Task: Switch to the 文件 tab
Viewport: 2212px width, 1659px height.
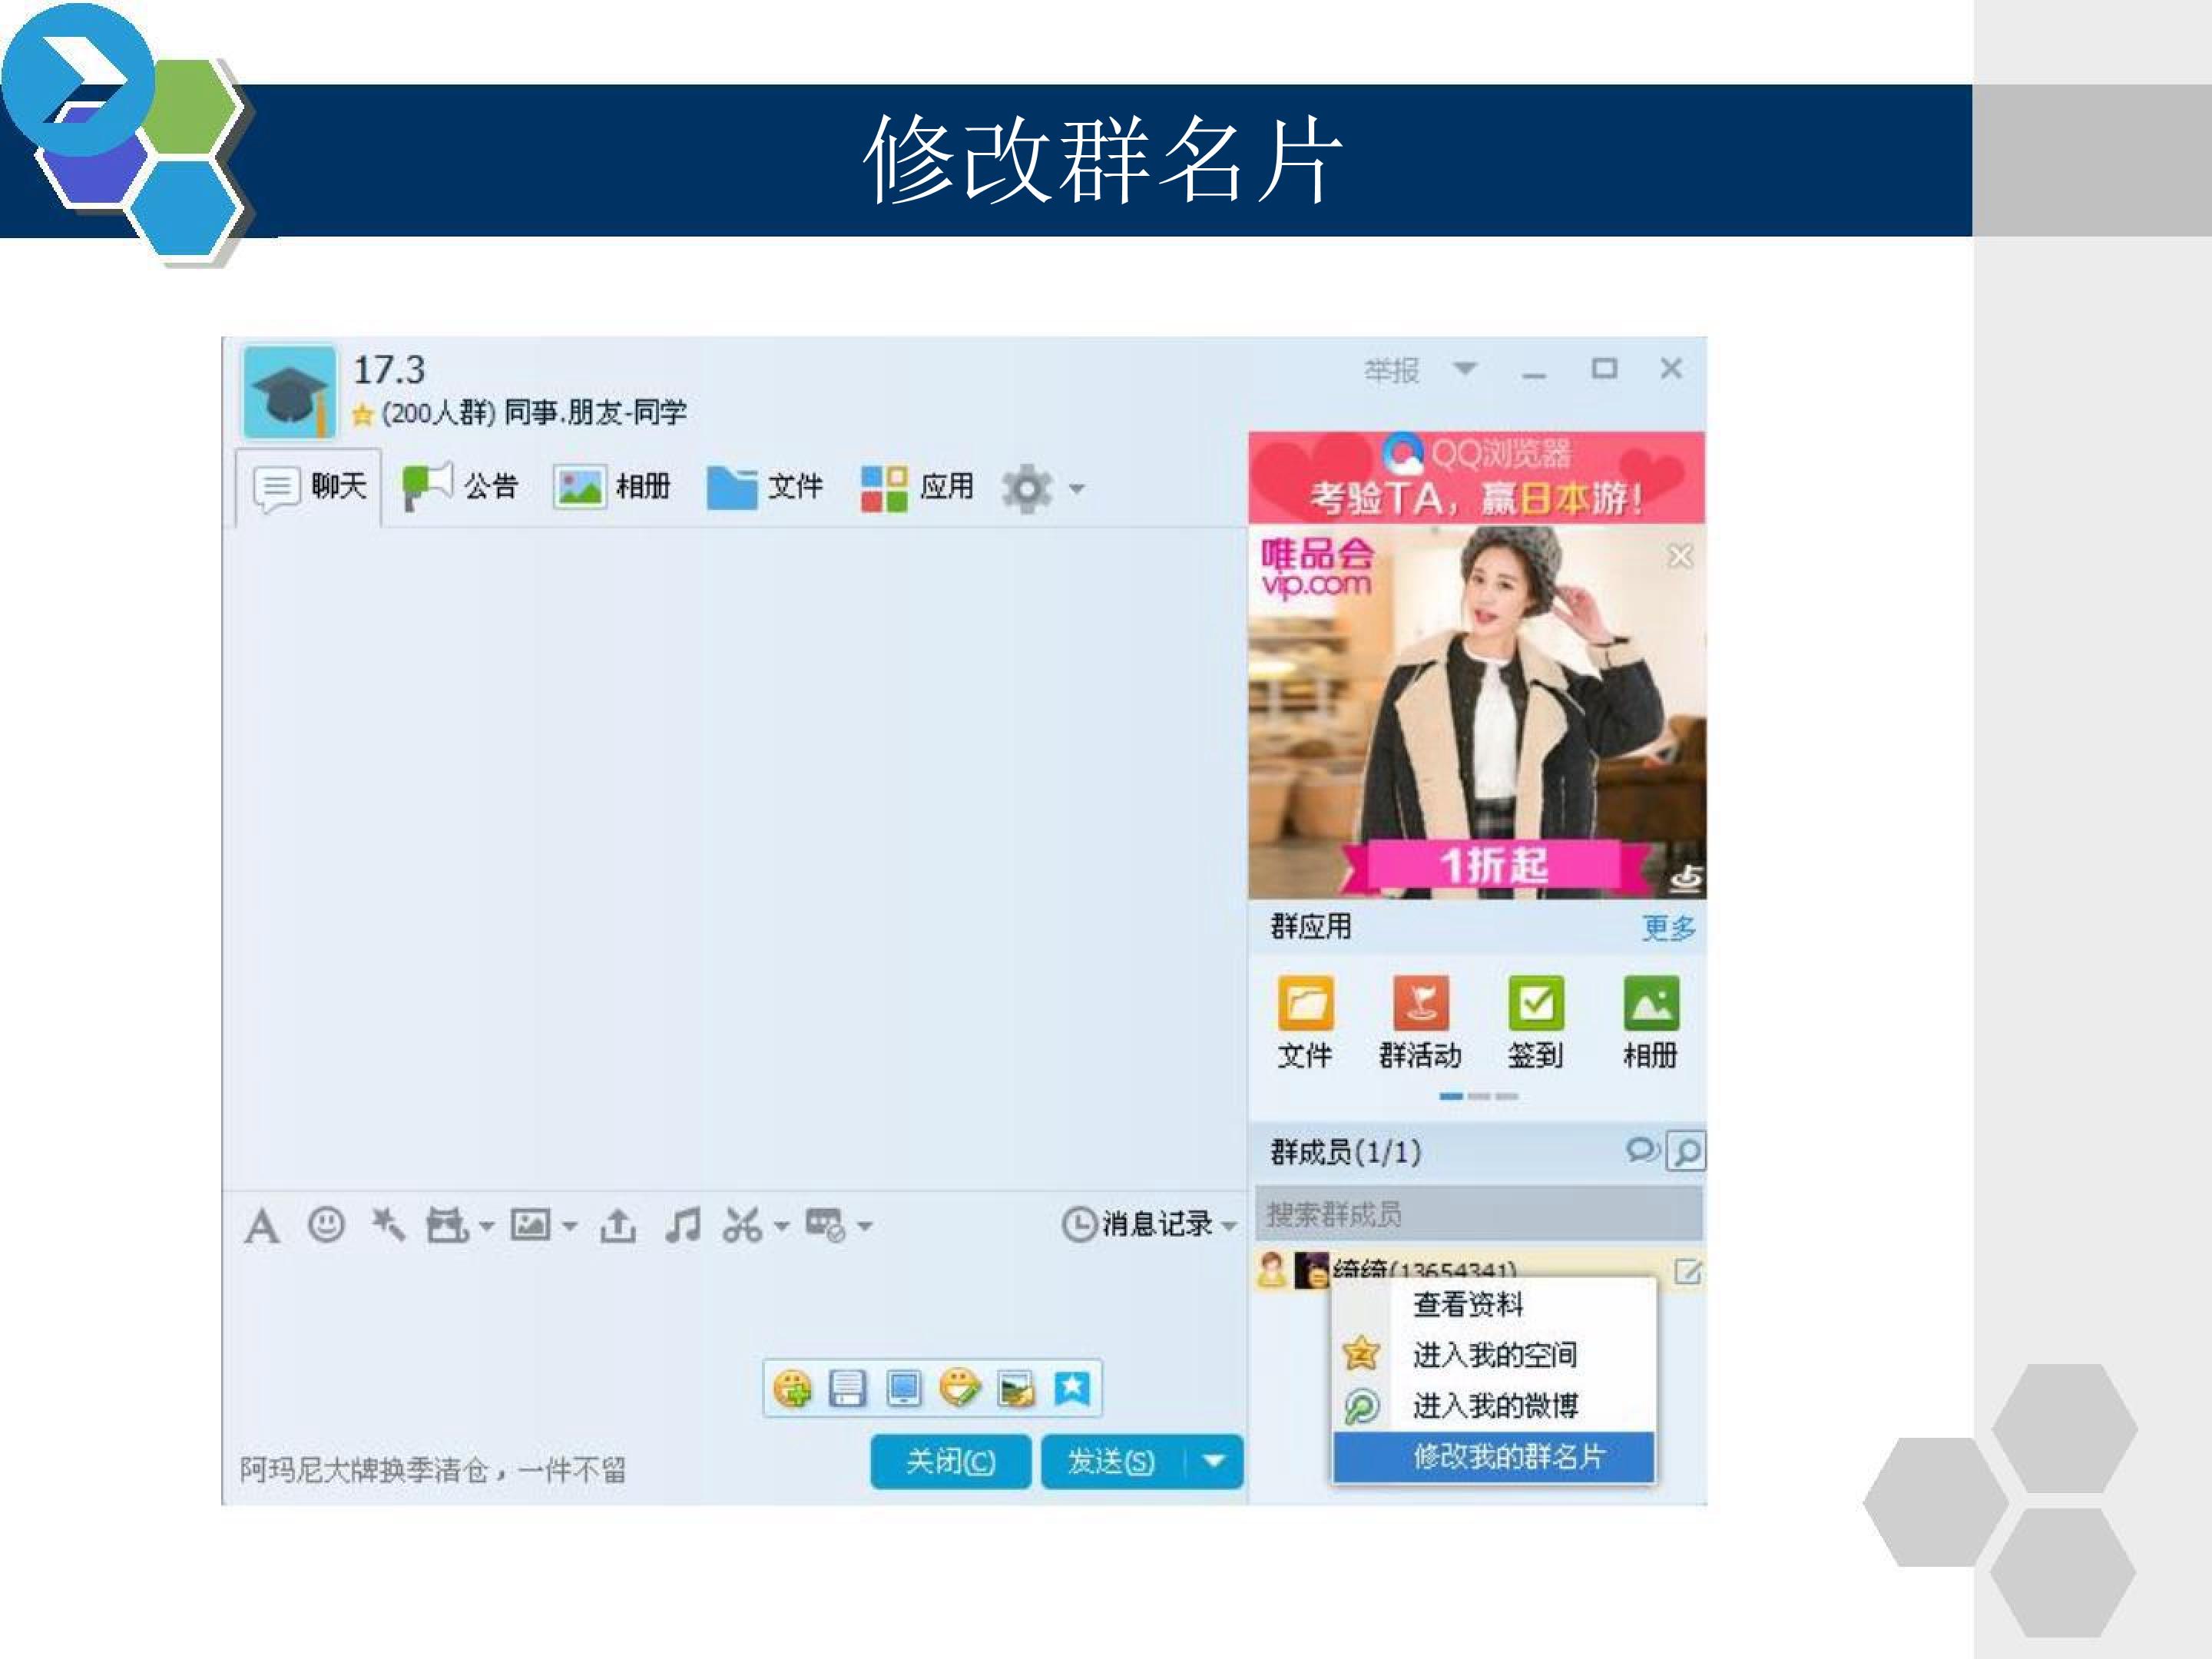Action: click(x=765, y=487)
